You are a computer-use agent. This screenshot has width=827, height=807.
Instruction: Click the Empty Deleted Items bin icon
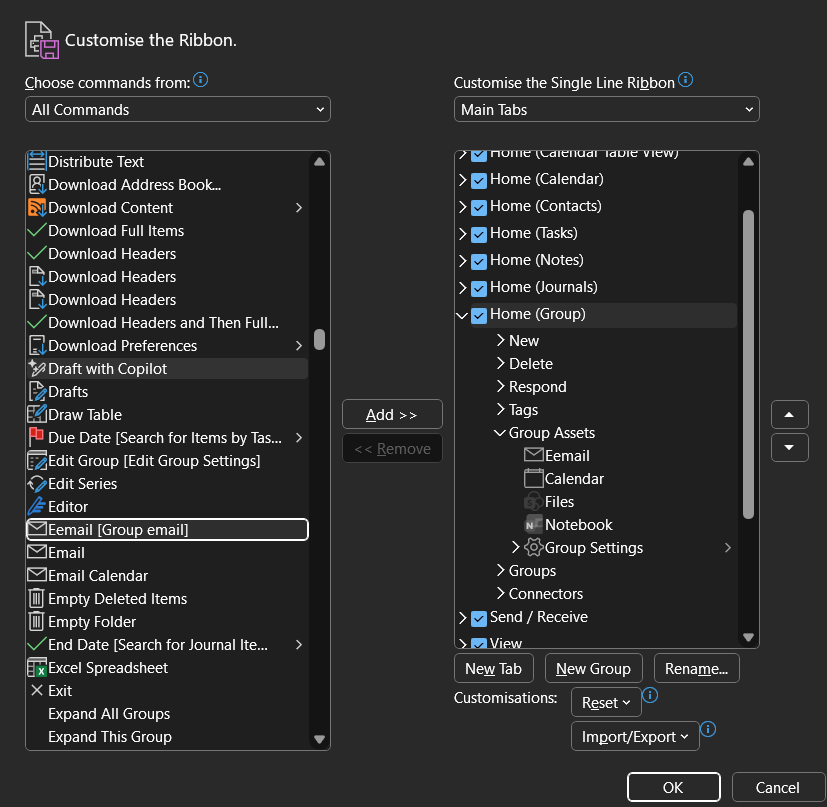point(36,598)
